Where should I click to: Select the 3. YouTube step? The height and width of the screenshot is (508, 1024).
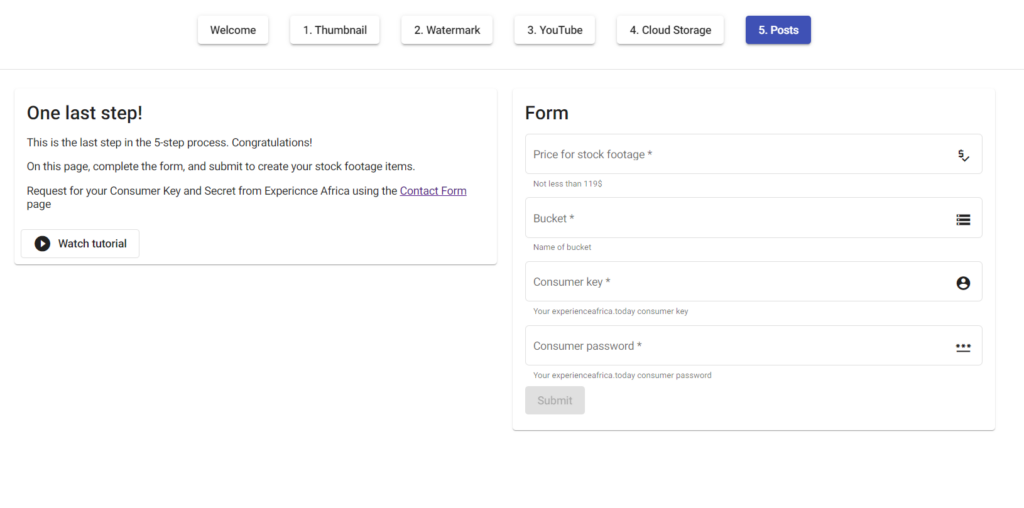pos(555,30)
